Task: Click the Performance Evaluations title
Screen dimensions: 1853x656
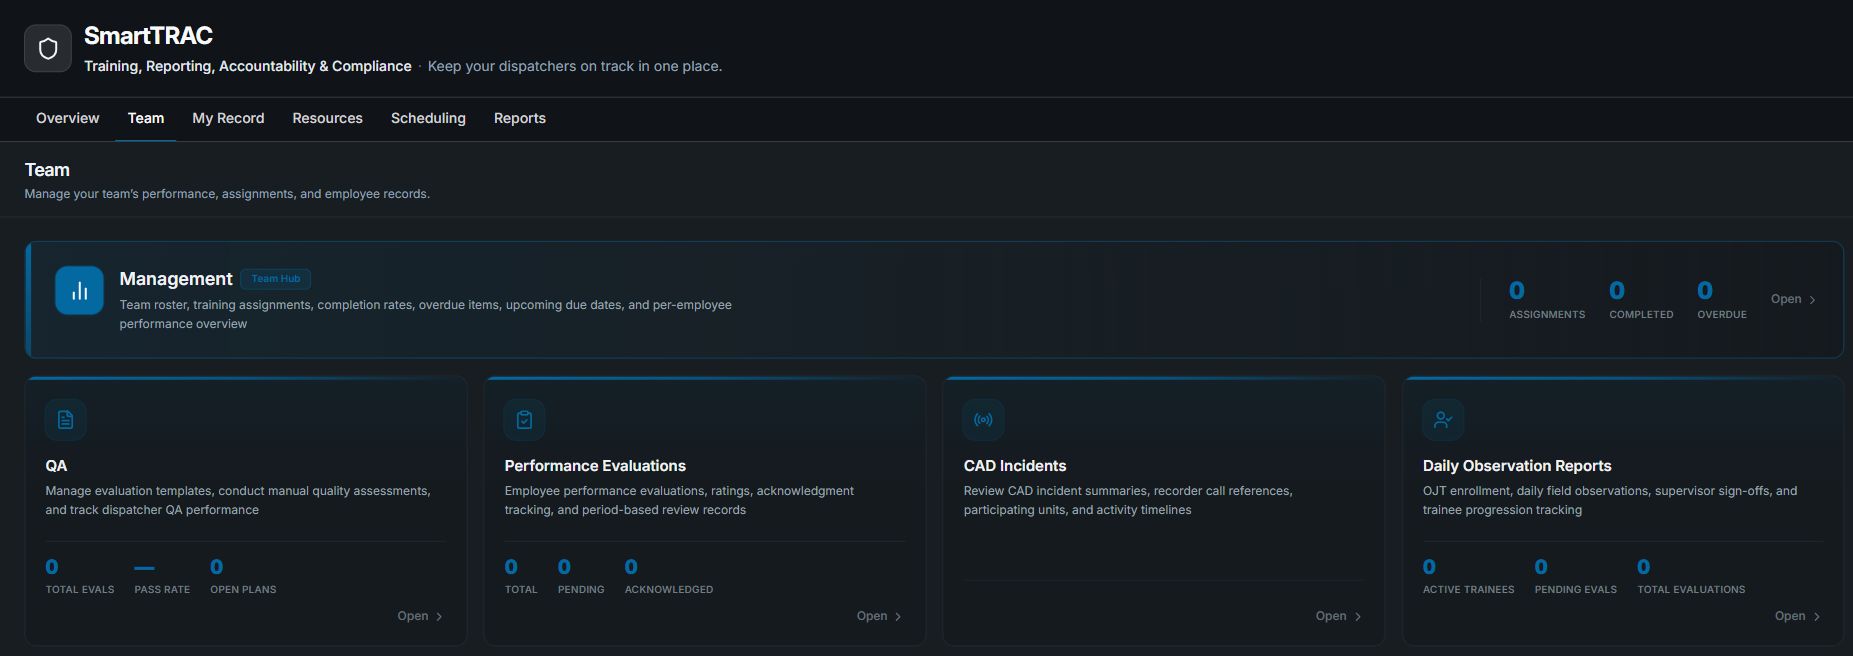Action: click(595, 466)
